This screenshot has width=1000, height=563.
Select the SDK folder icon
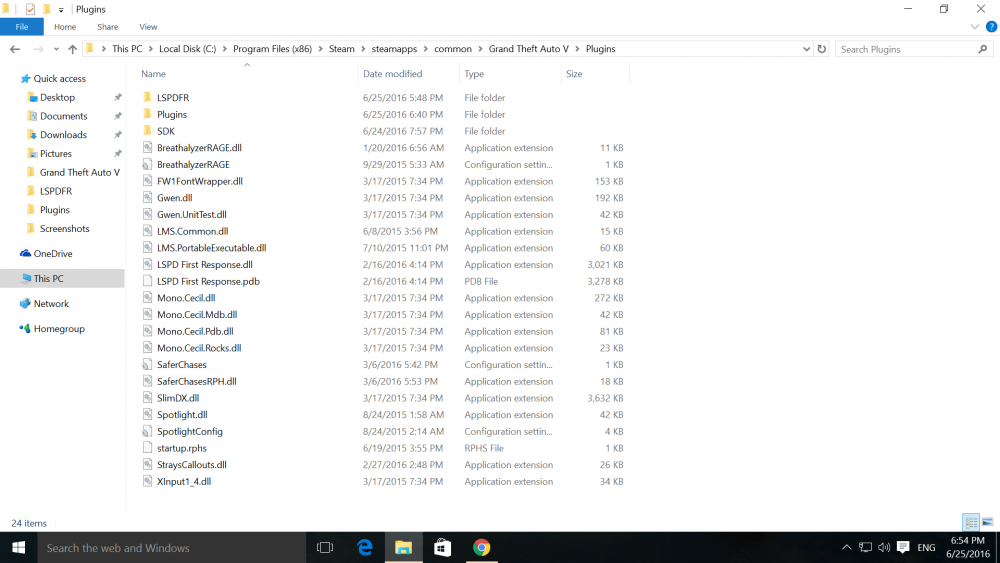tap(147, 131)
